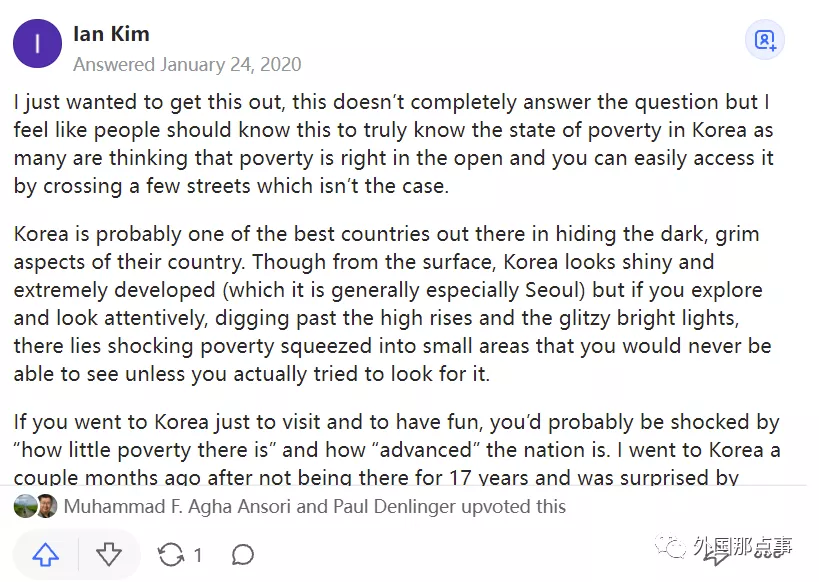819x582 pixels.
Task: Downvote this answer
Action: tap(108, 555)
